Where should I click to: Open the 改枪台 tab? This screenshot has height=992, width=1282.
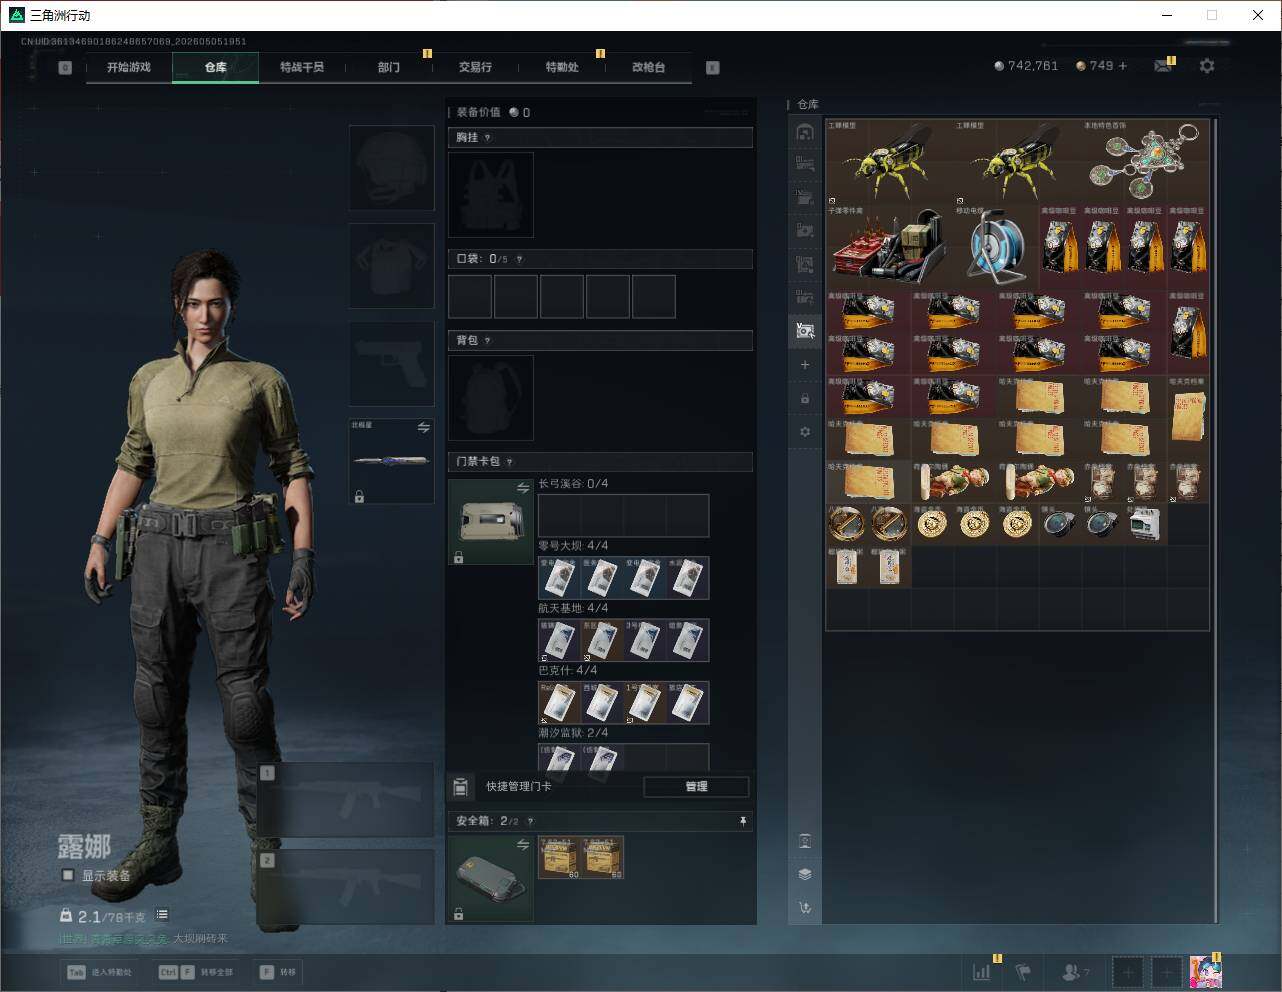click(648, 67)
